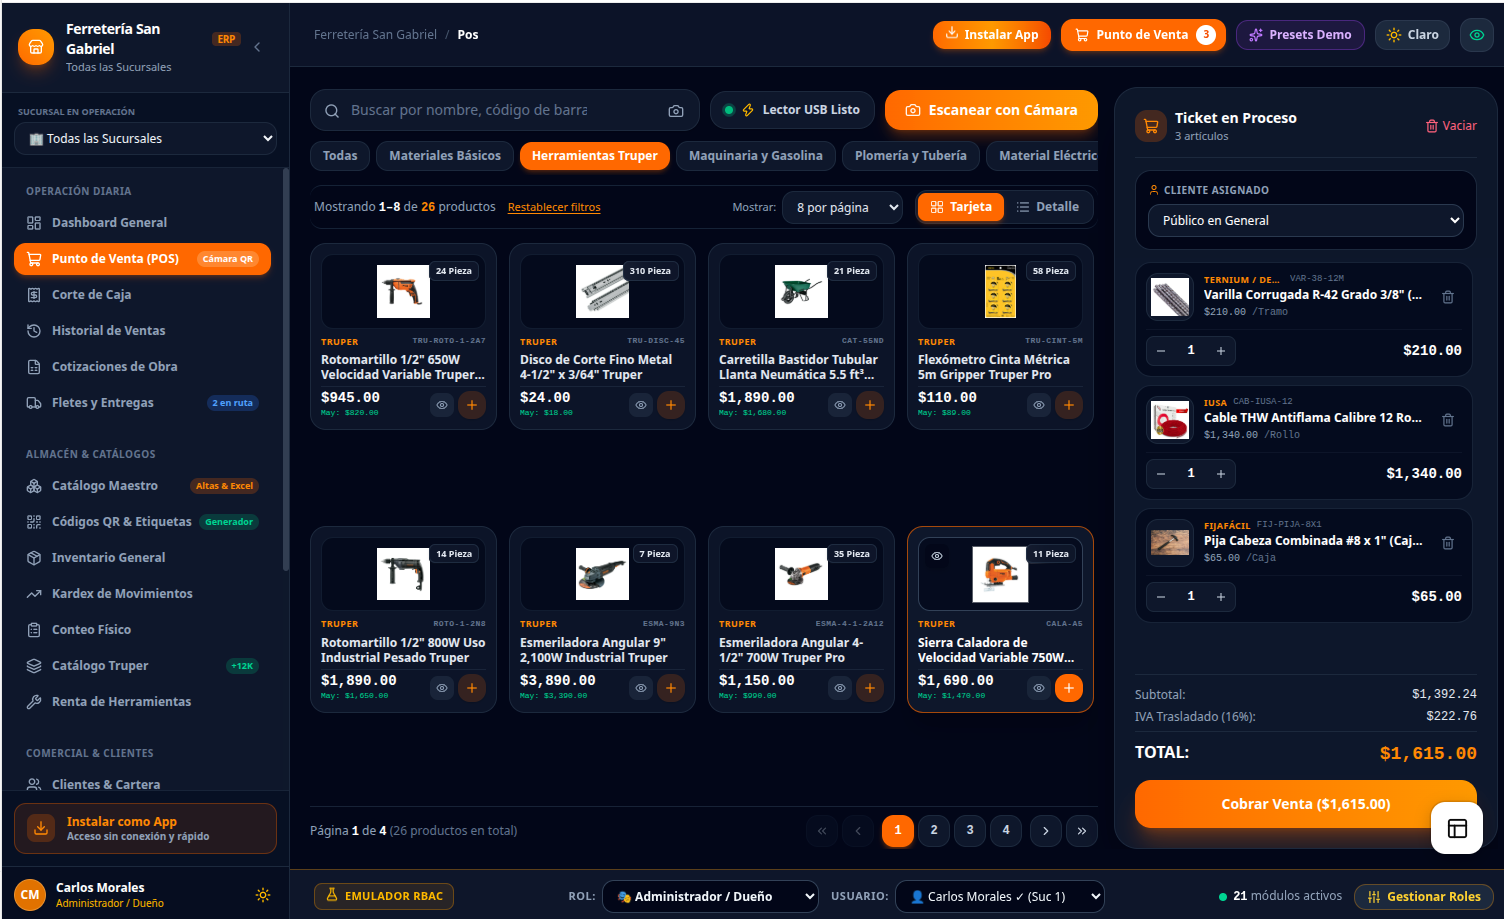Click Escanear con Cámara button
1504x919 pixels.
[x=991, y=111]
